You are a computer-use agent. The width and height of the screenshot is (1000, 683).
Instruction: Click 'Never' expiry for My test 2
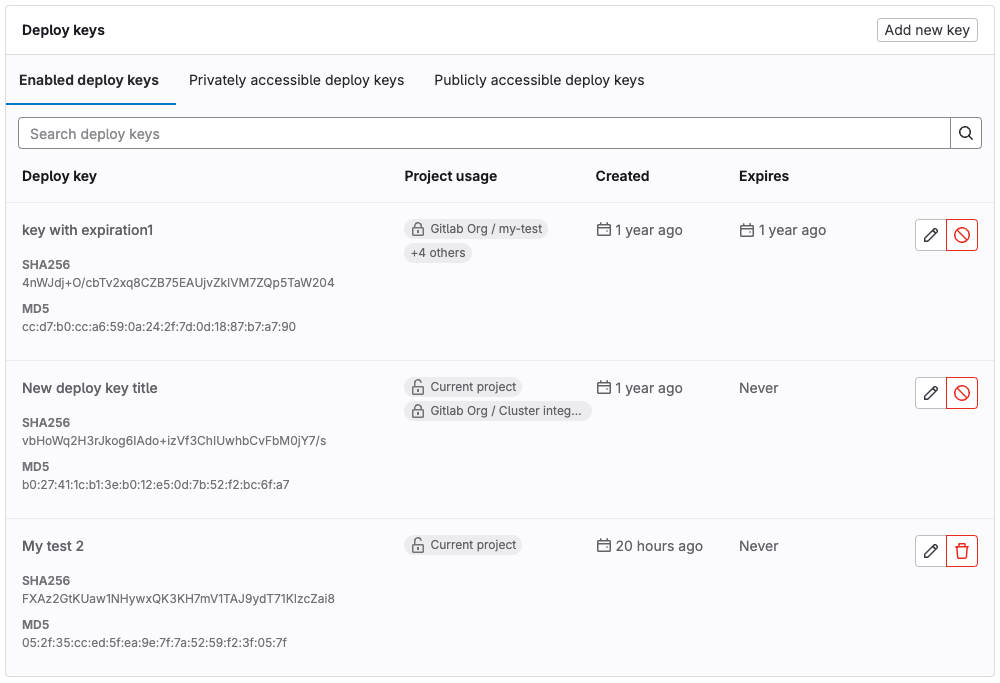coord(759,546)
